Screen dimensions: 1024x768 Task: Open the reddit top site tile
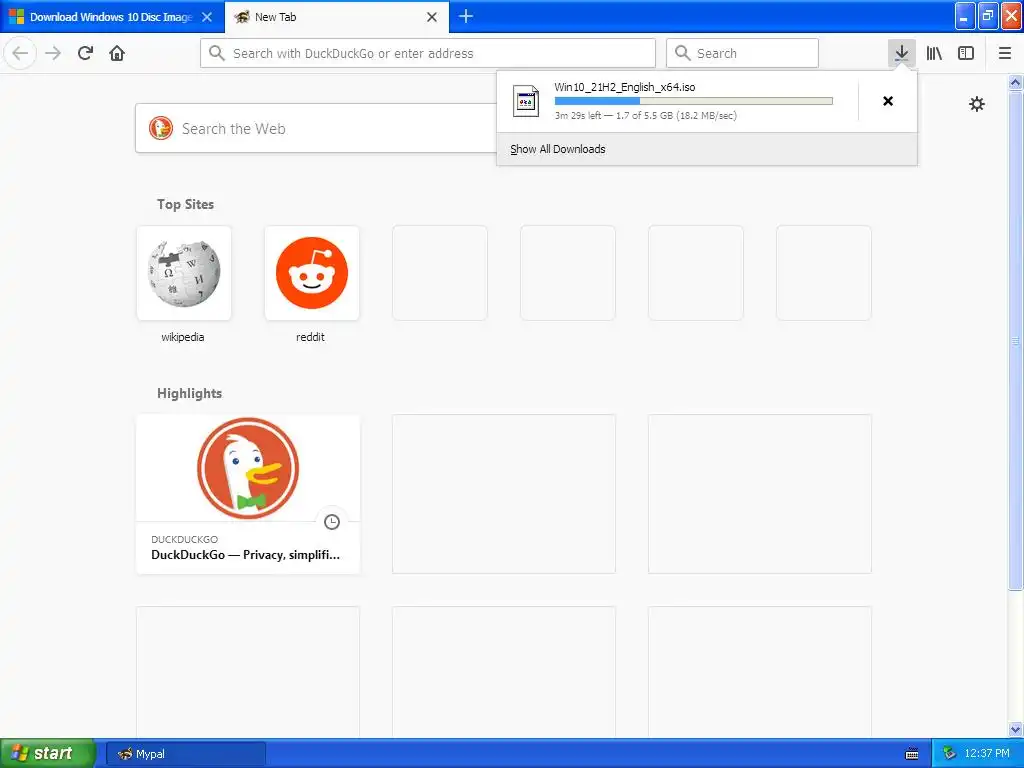point(312,273)
